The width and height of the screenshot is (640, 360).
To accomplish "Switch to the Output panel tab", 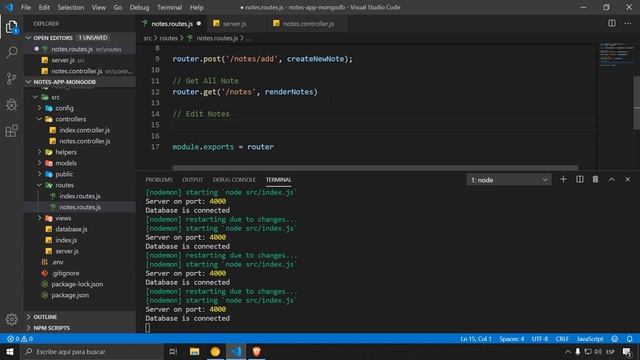I will [x=193, y=180].
